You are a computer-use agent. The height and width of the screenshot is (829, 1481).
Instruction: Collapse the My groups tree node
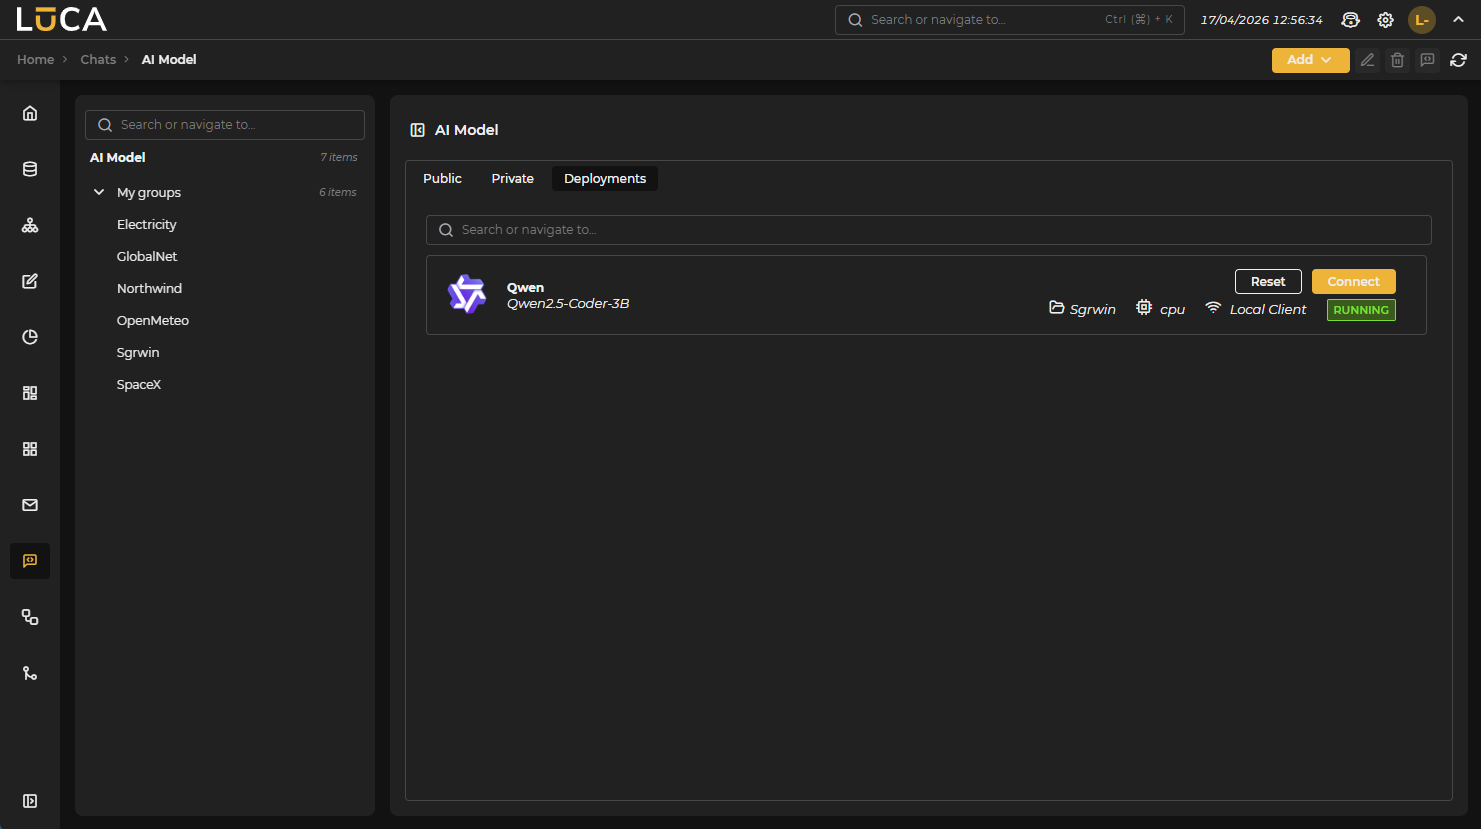pos(99,192)
